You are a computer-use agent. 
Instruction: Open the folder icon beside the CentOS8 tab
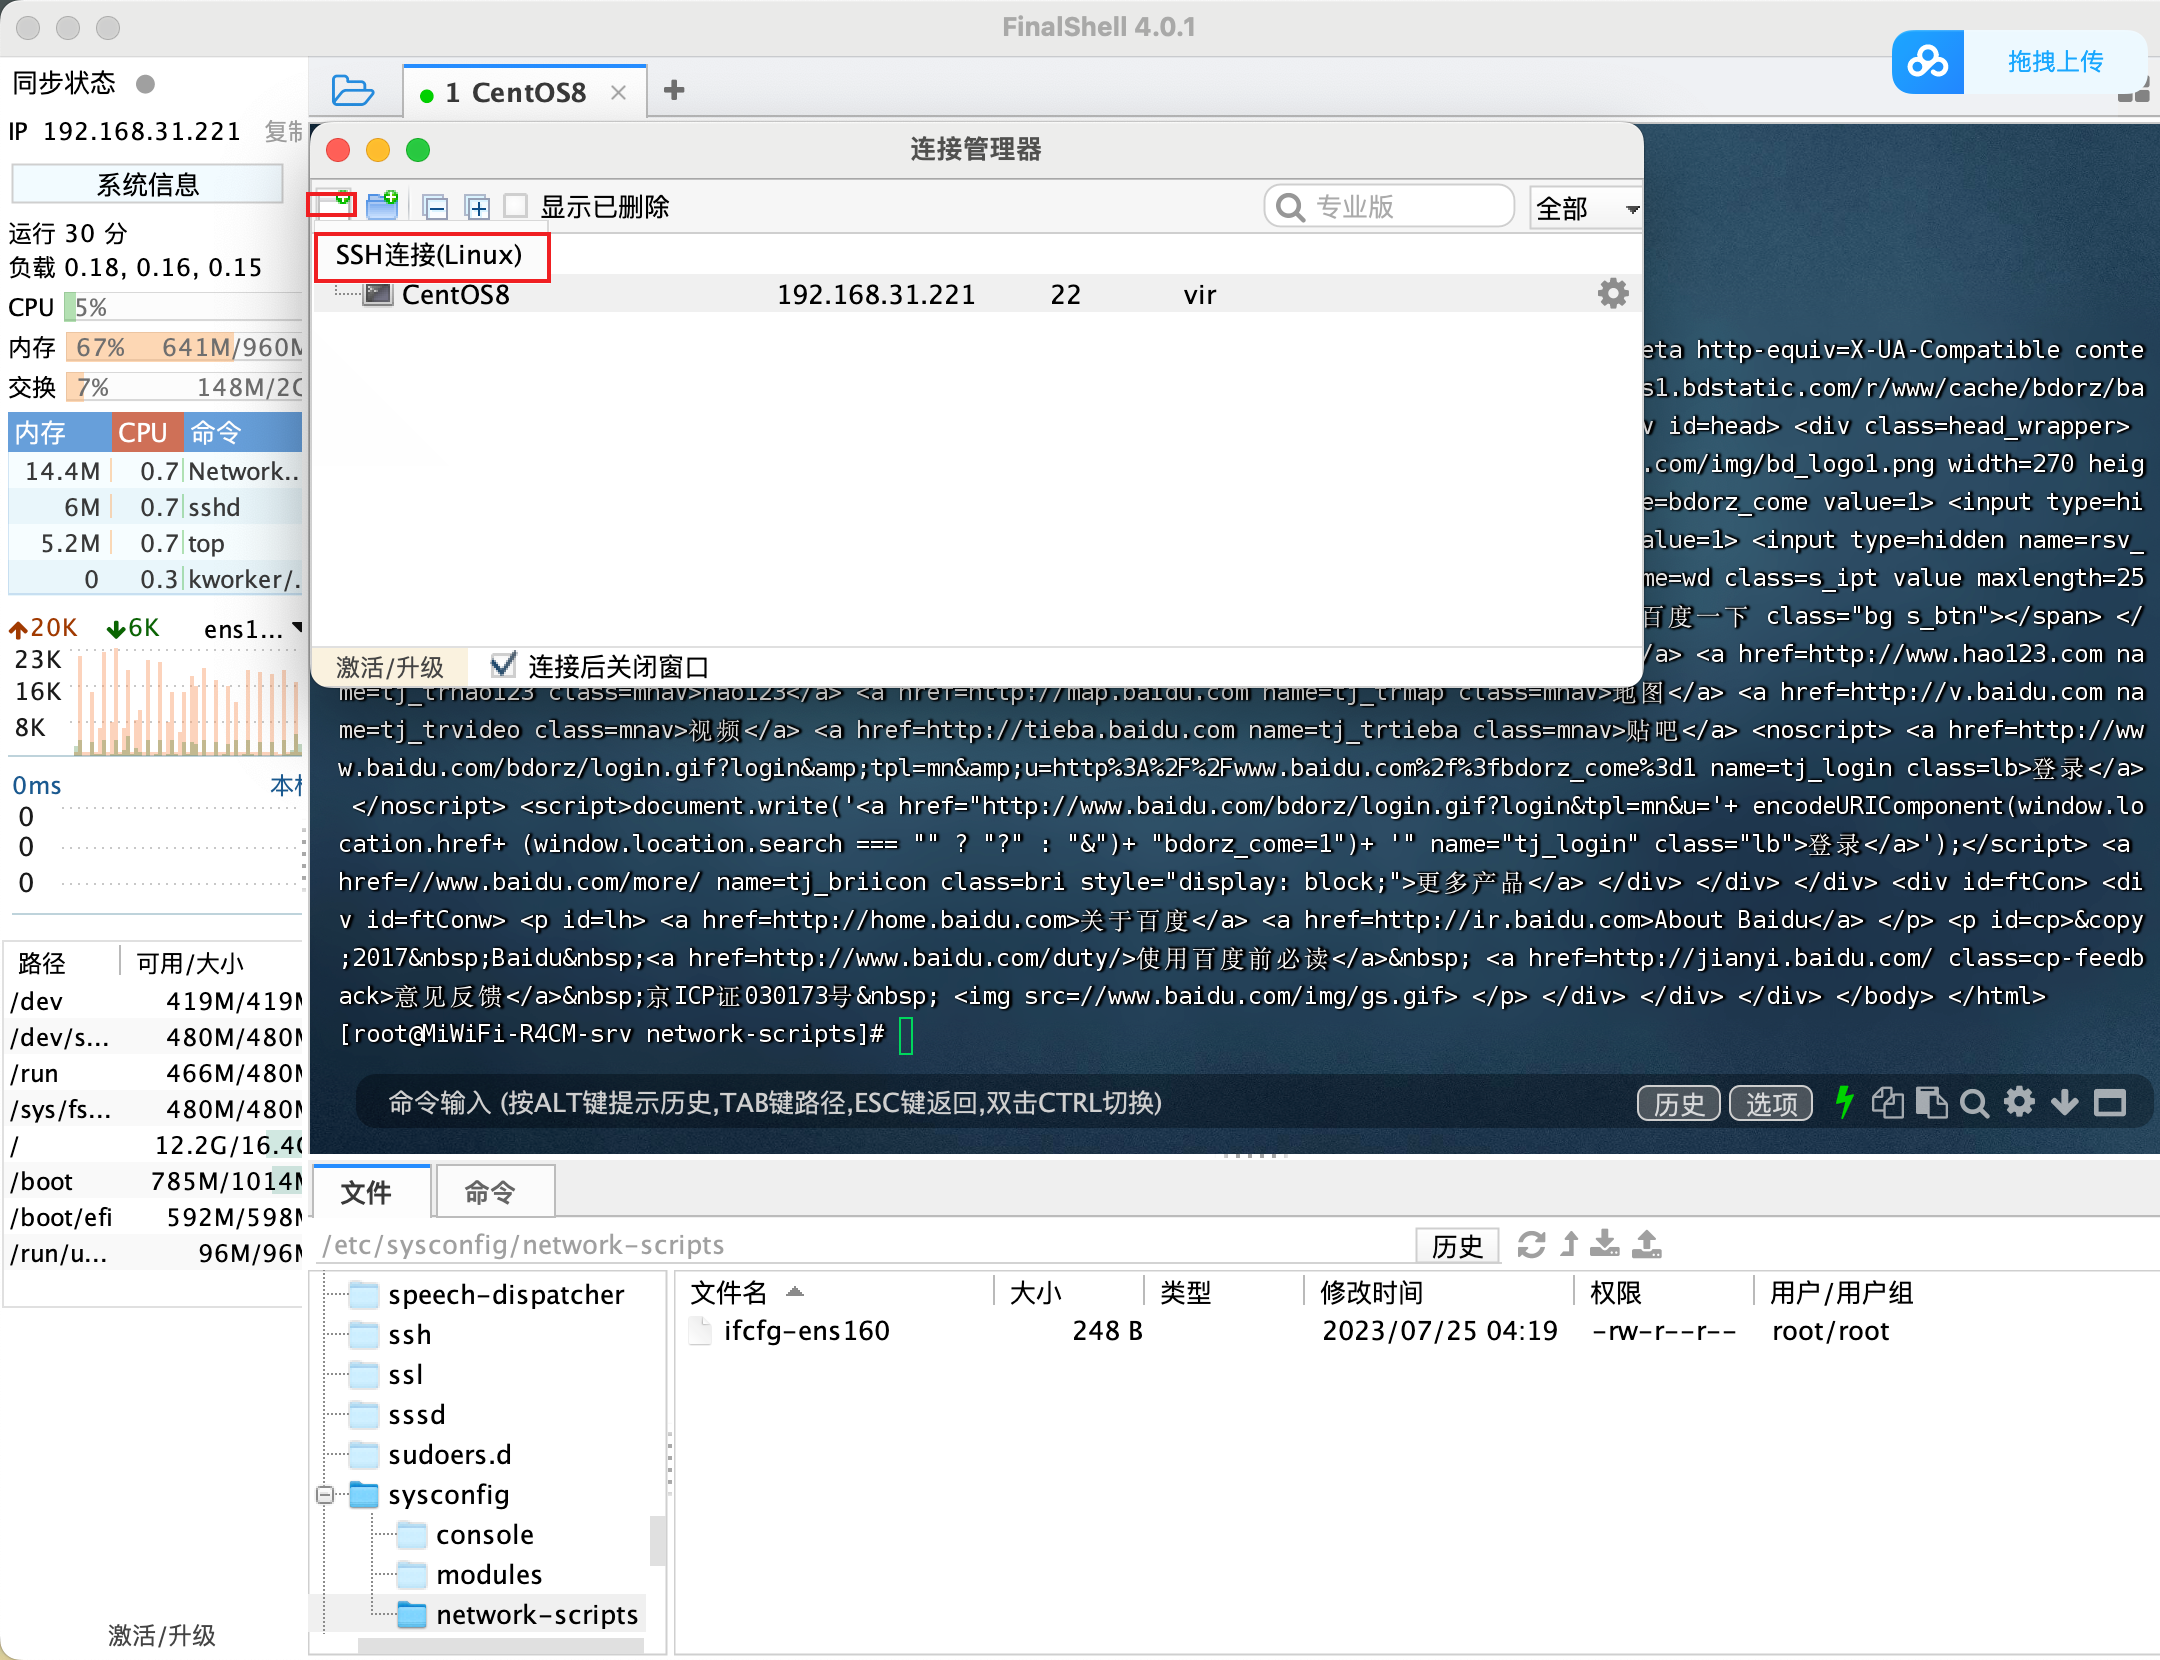(352, 91)
